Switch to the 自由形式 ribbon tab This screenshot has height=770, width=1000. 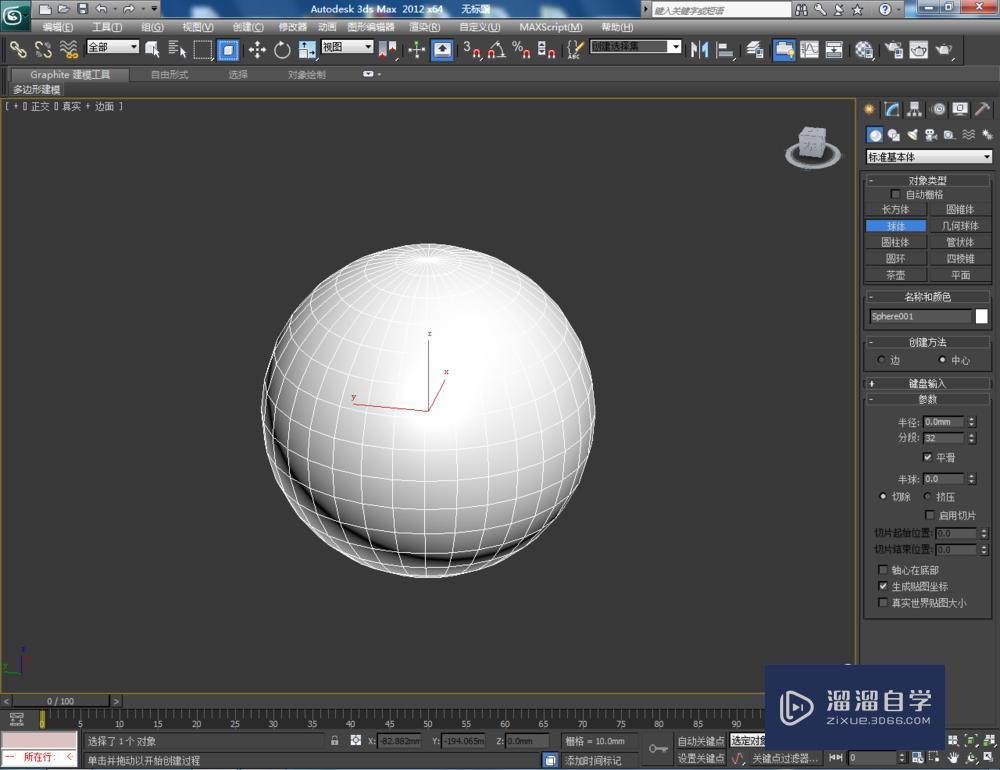(168, 73)
